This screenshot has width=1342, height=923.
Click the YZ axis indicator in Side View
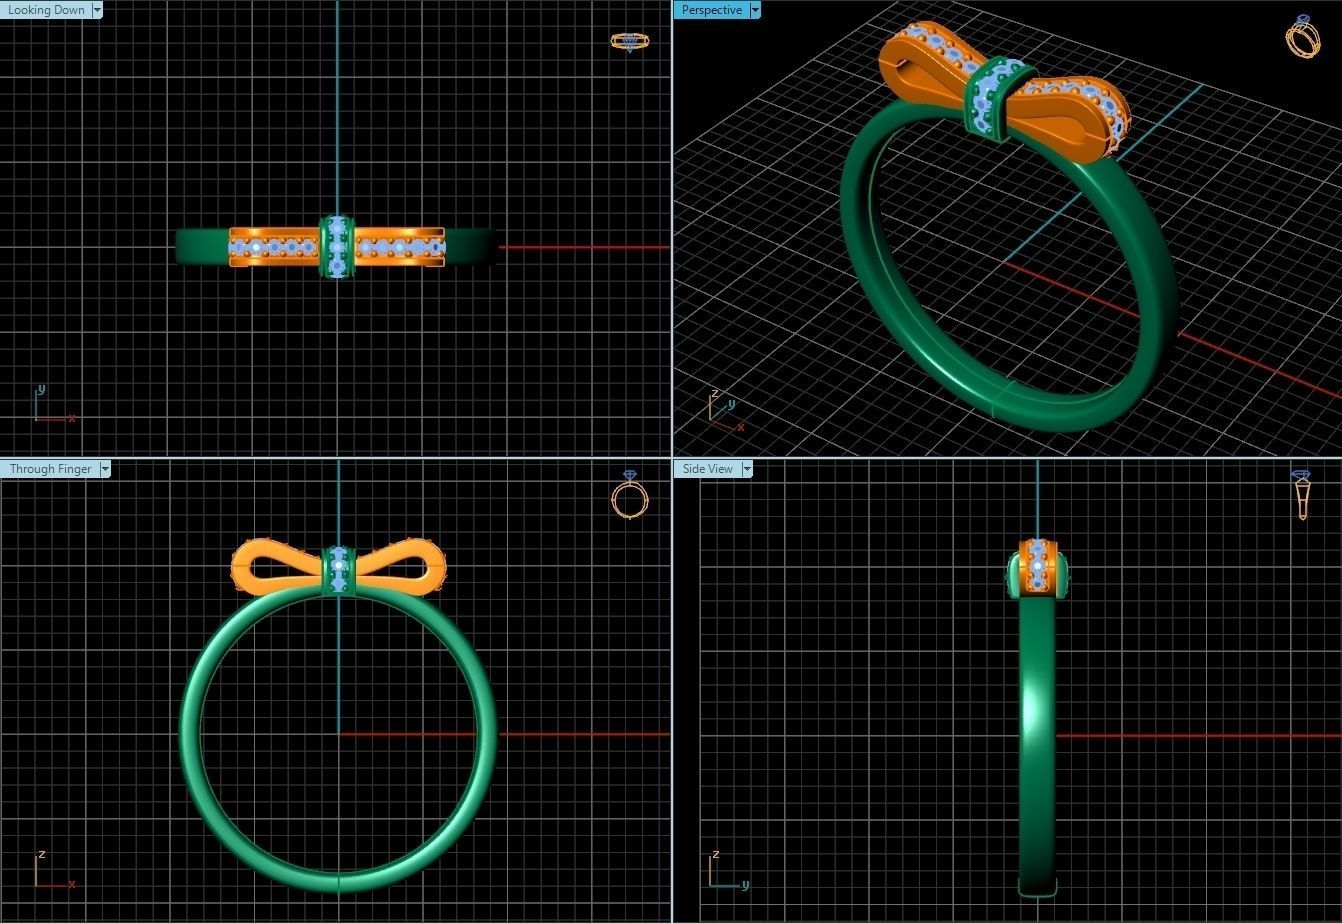pyautogui.click(x=729, y=869)
